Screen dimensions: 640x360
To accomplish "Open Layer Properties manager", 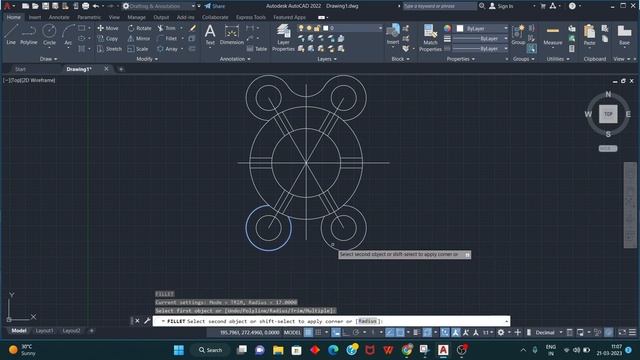I will click(283, 38).
